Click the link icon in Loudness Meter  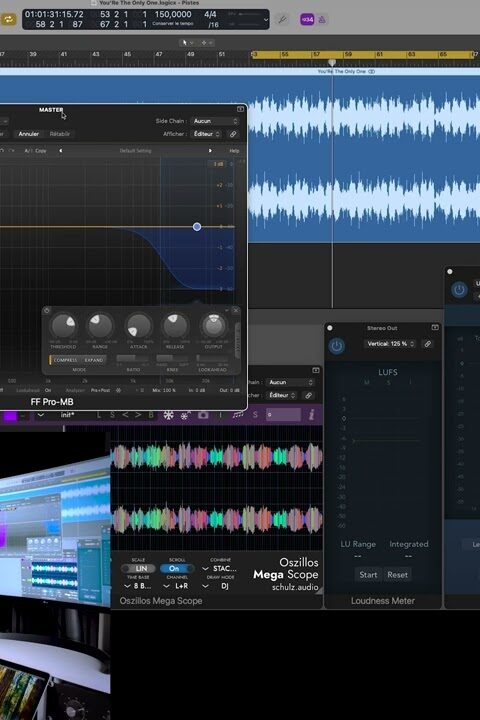(428, 344)
